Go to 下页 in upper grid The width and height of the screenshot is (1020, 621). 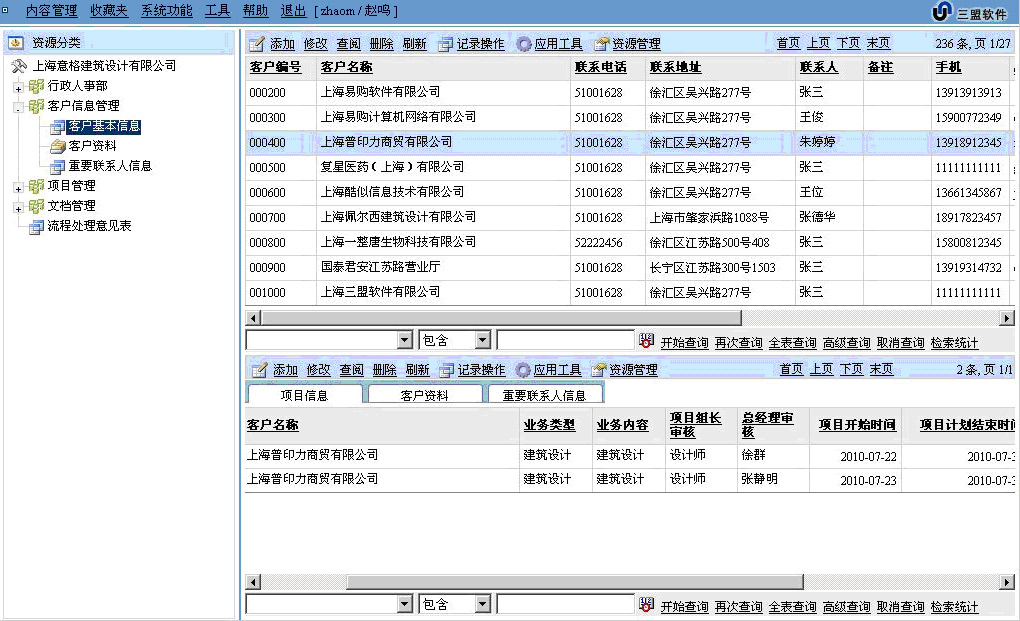point(848,44)
